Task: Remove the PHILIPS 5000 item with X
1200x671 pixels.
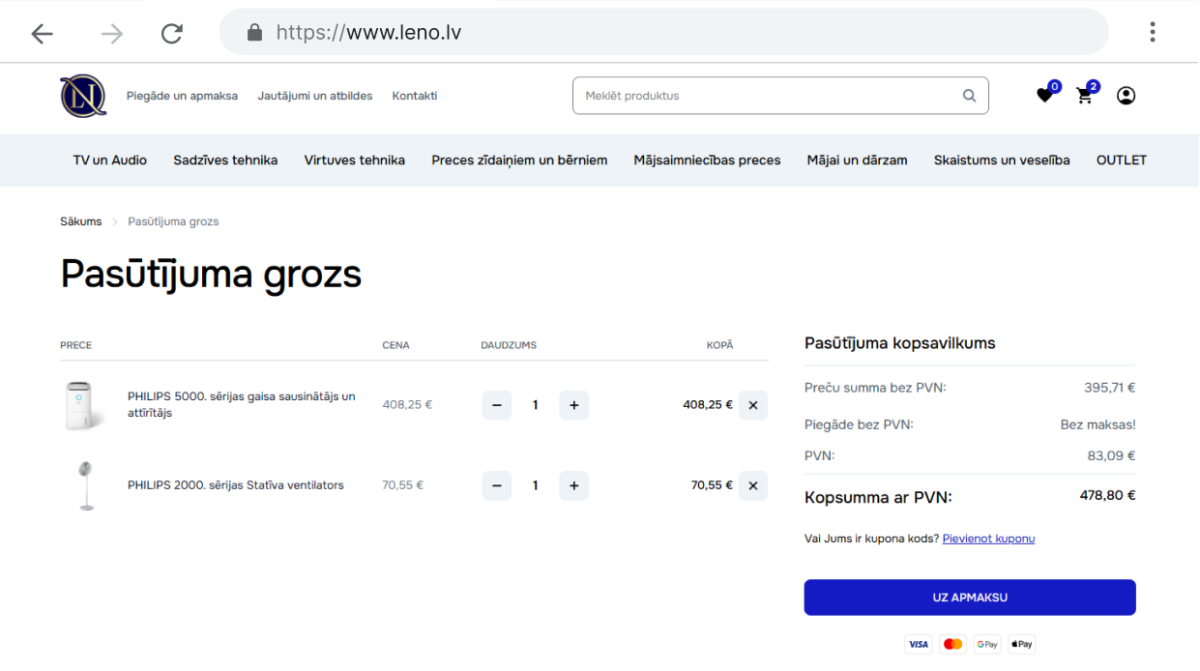Action: point(753,405)
